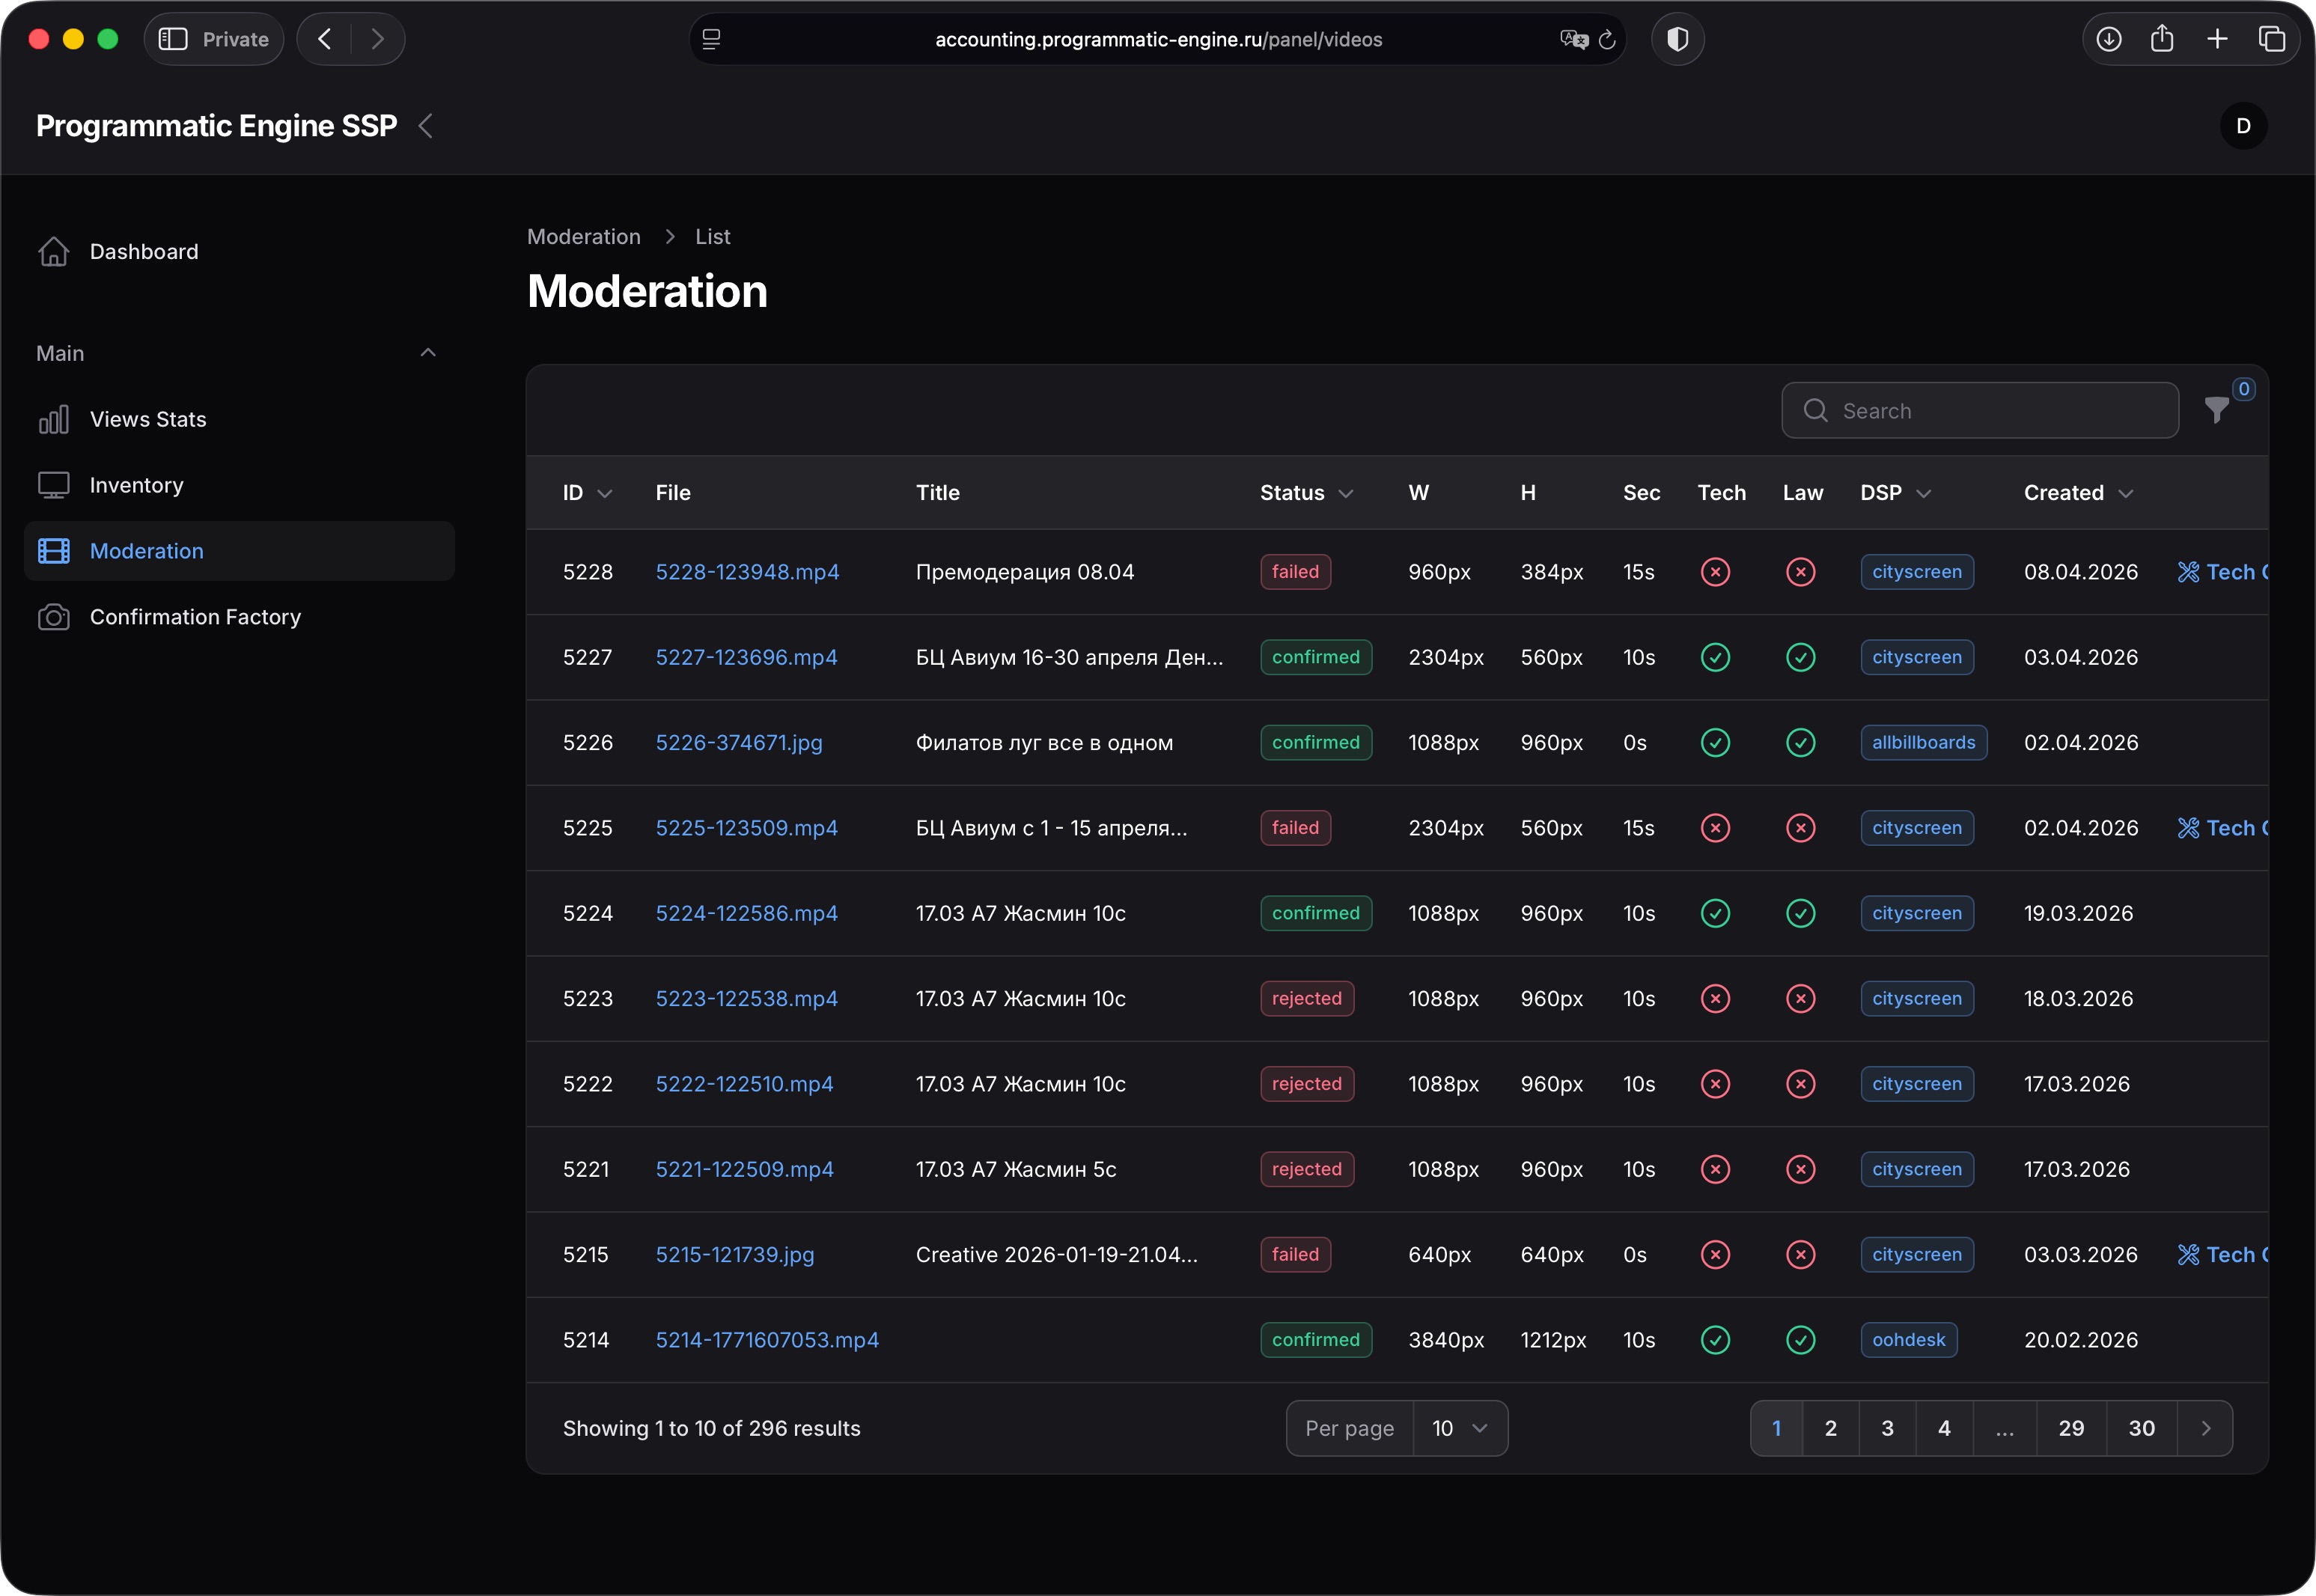Open Confirmation Factory in sidebar
The width and height of the screenshot is (2316, 1596).
tap(195, 617)
